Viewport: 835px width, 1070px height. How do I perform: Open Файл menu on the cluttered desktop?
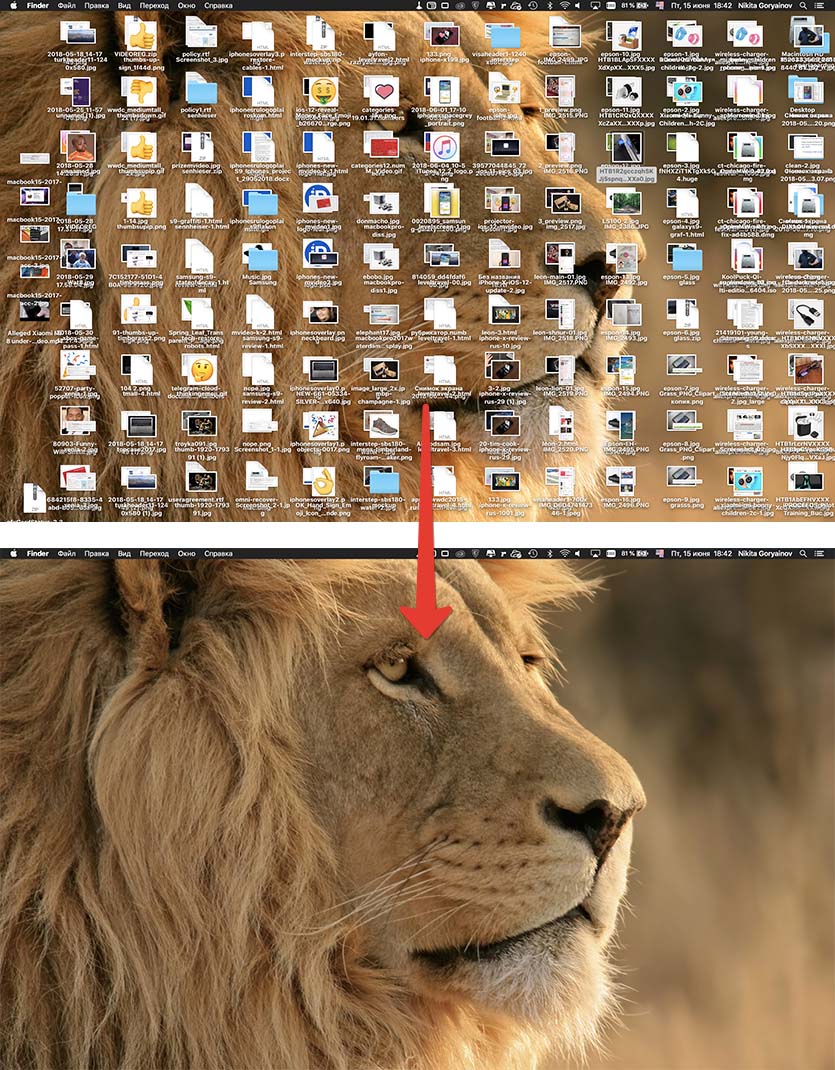67,5
